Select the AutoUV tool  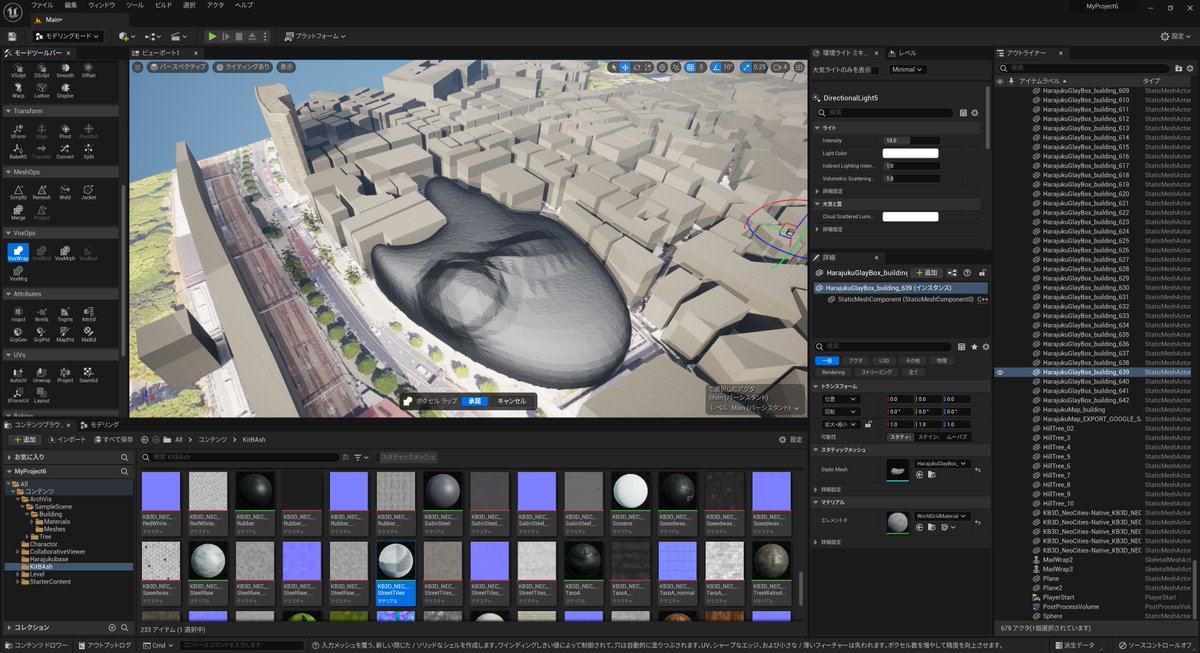(18, 375)
